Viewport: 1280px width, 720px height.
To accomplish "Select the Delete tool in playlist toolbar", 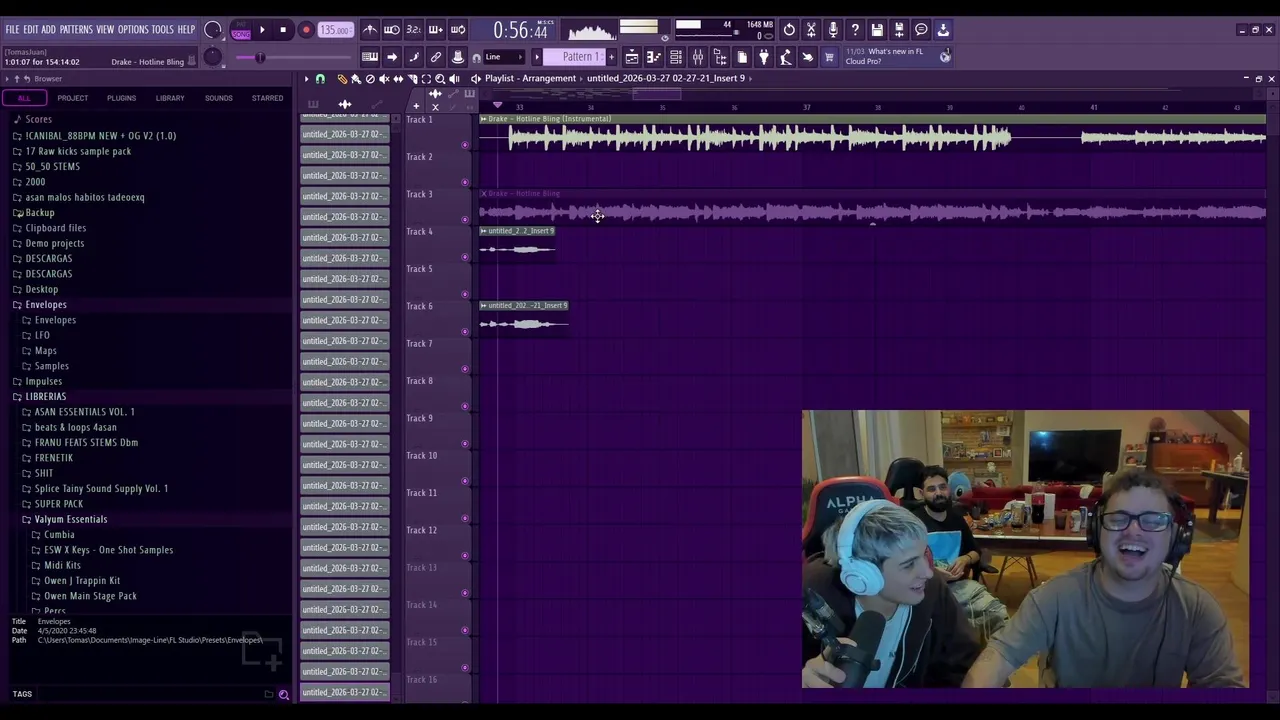I will click(x=370, y=79).
